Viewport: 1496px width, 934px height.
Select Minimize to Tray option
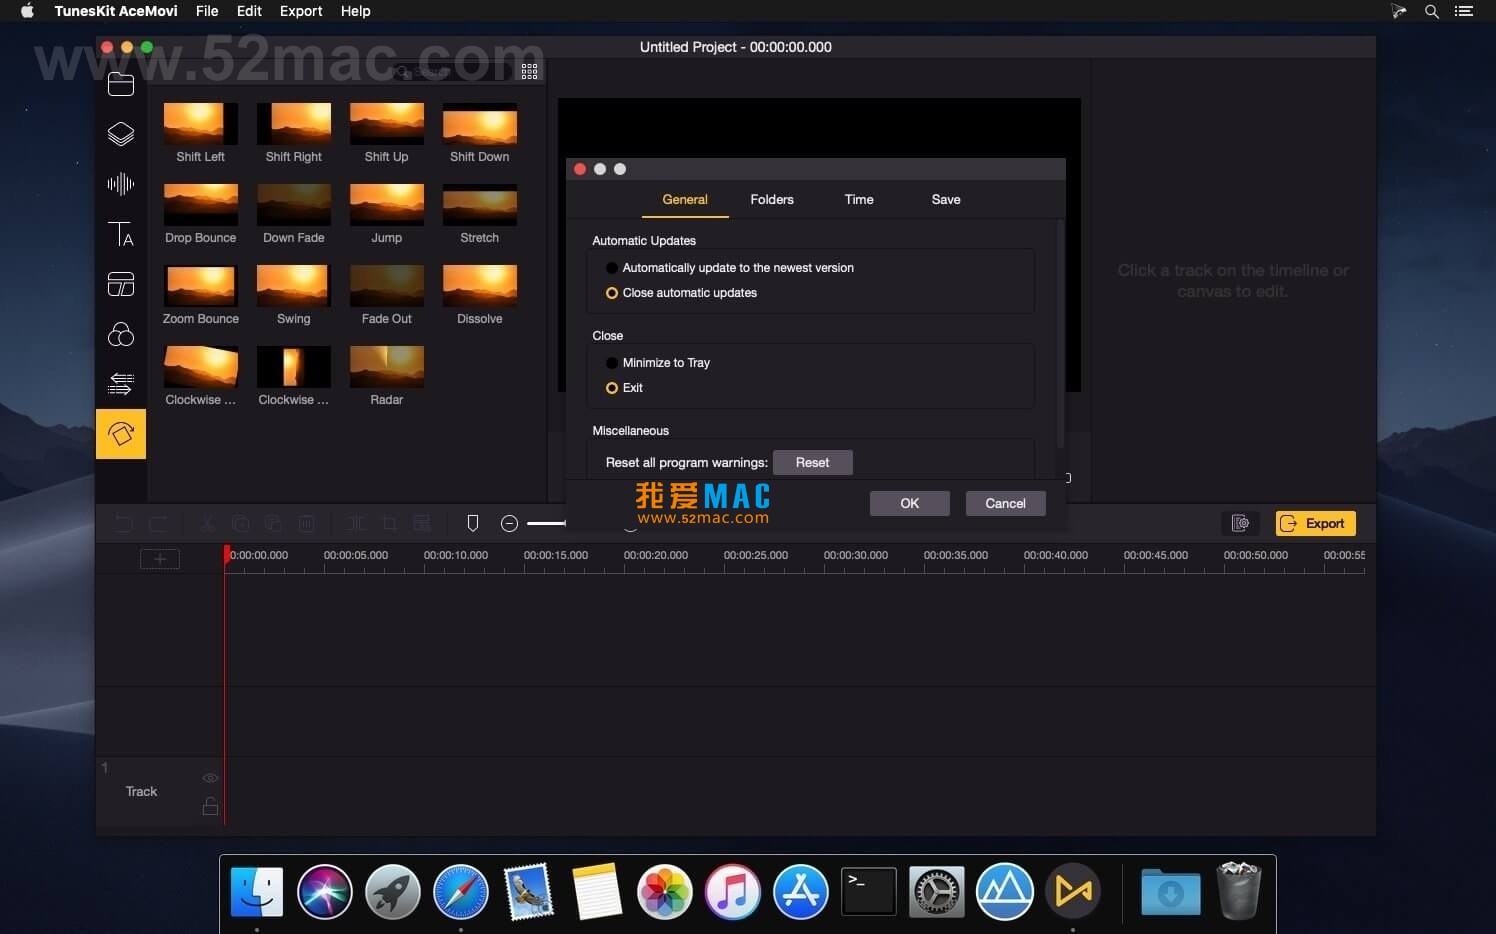click(x=612, y=363)
